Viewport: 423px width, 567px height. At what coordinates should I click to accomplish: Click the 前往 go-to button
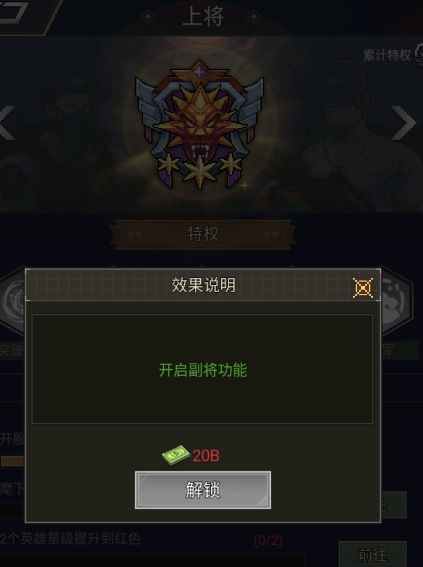click(x=373, y=554)
